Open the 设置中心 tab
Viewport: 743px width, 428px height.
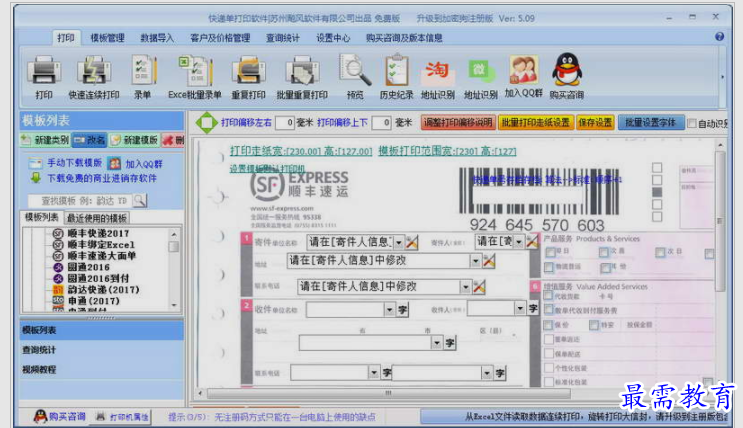(333, 38)
